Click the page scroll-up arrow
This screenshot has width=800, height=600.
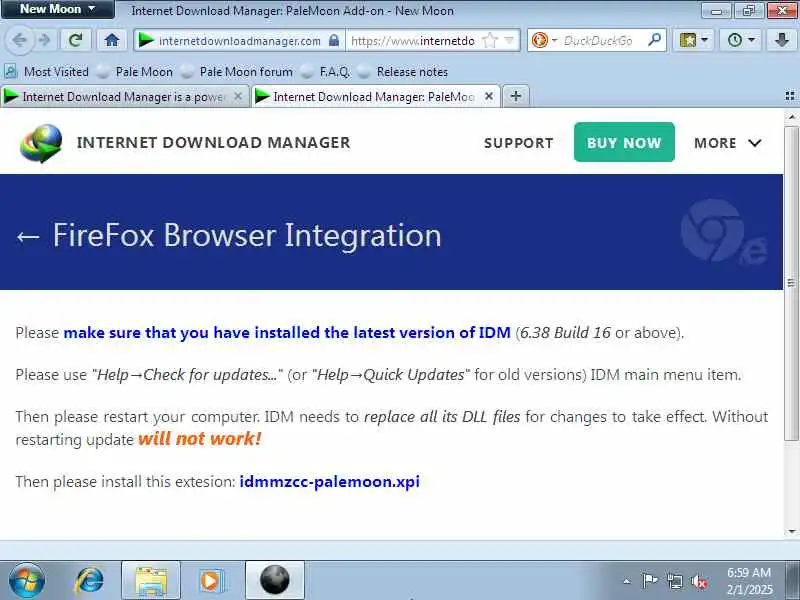click(x=791, y=117)
